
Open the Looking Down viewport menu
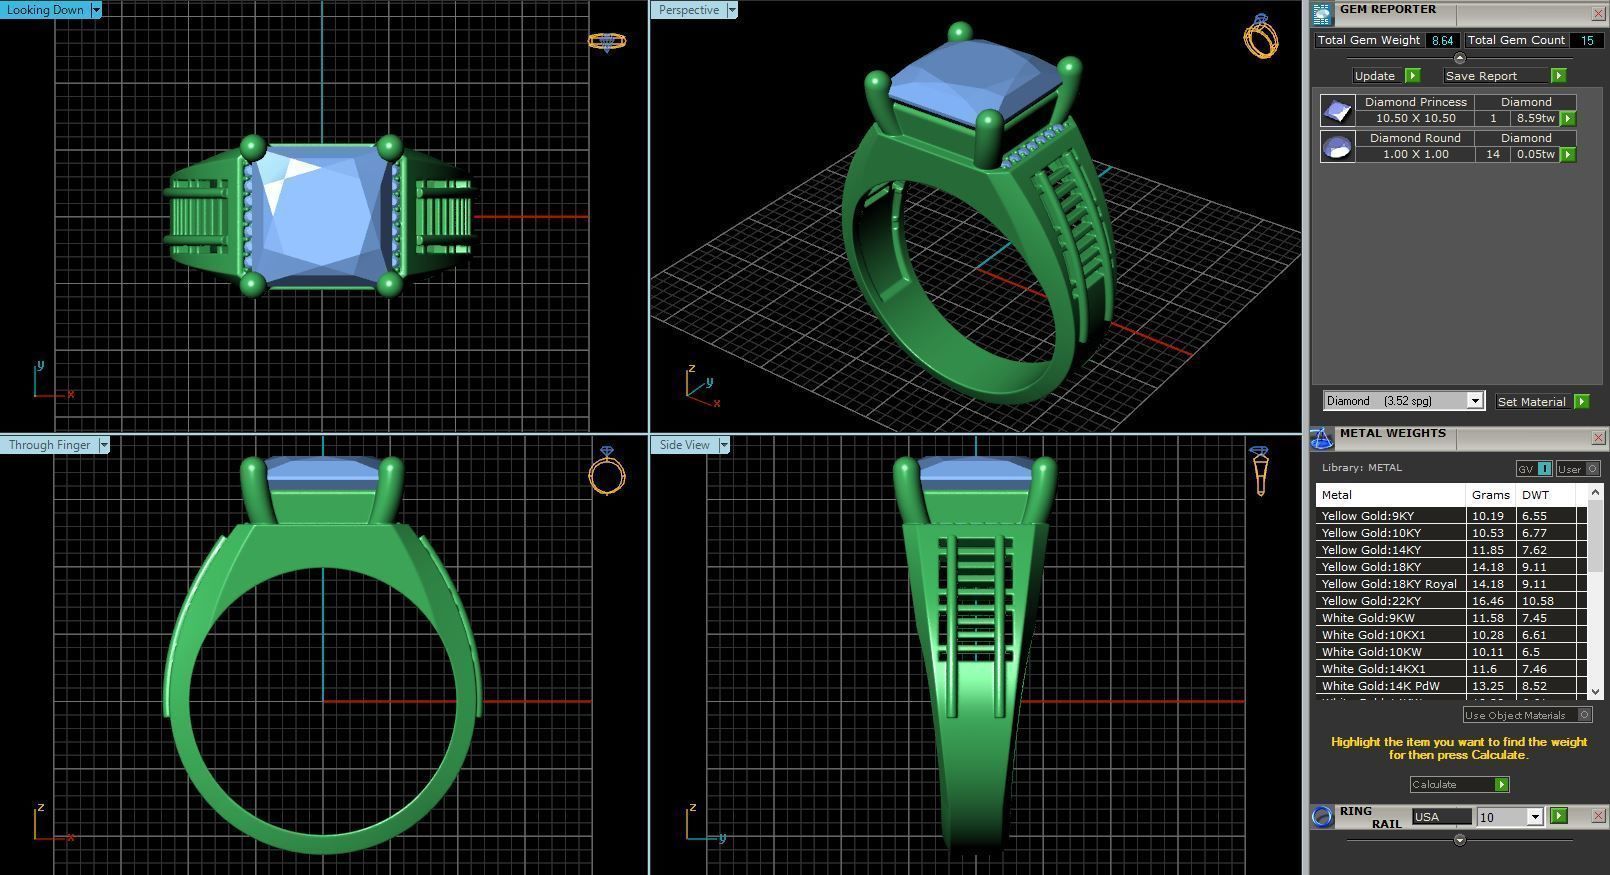tap(96, 10)
